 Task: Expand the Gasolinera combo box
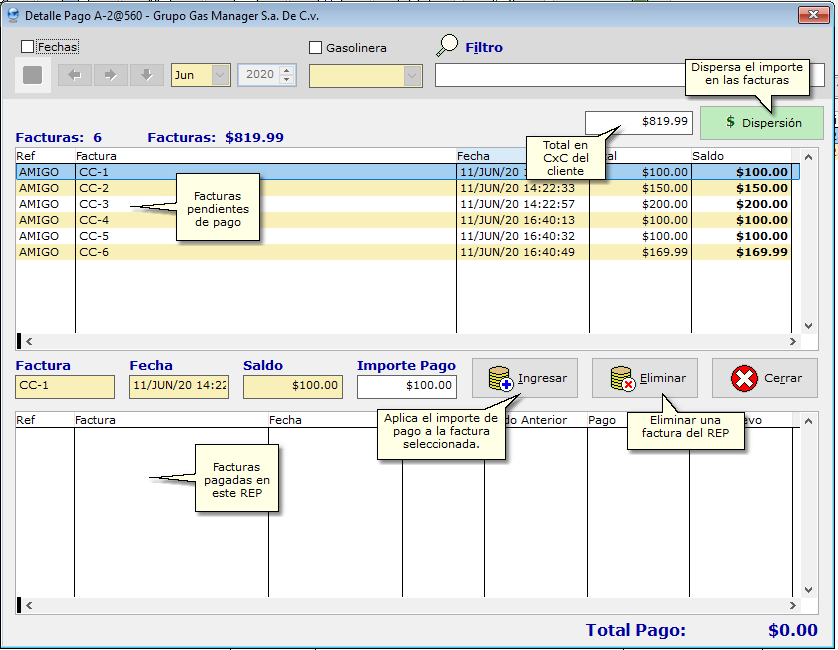coord(412,76)
